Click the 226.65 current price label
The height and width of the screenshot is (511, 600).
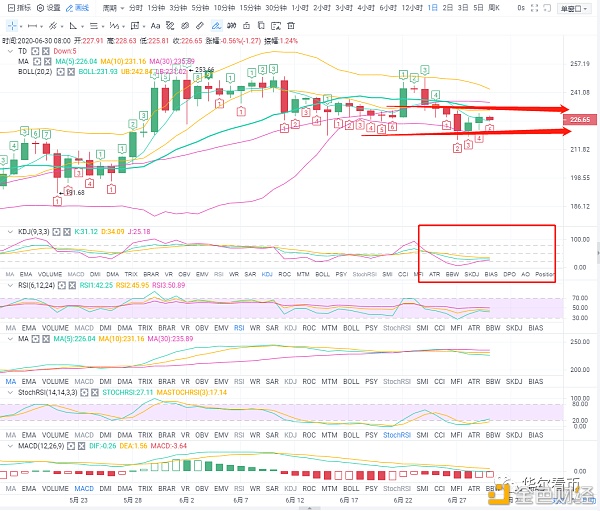(x=580, y=120)
